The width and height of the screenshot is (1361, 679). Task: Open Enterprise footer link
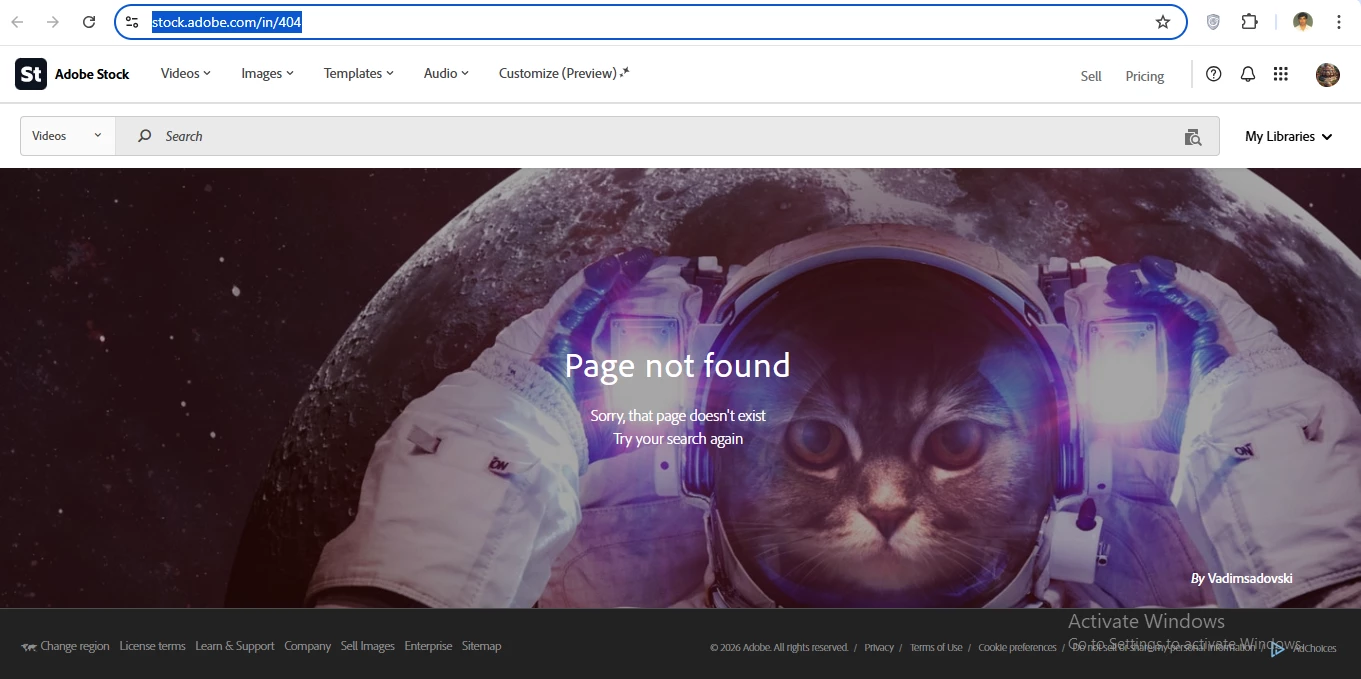click(428, 646)
